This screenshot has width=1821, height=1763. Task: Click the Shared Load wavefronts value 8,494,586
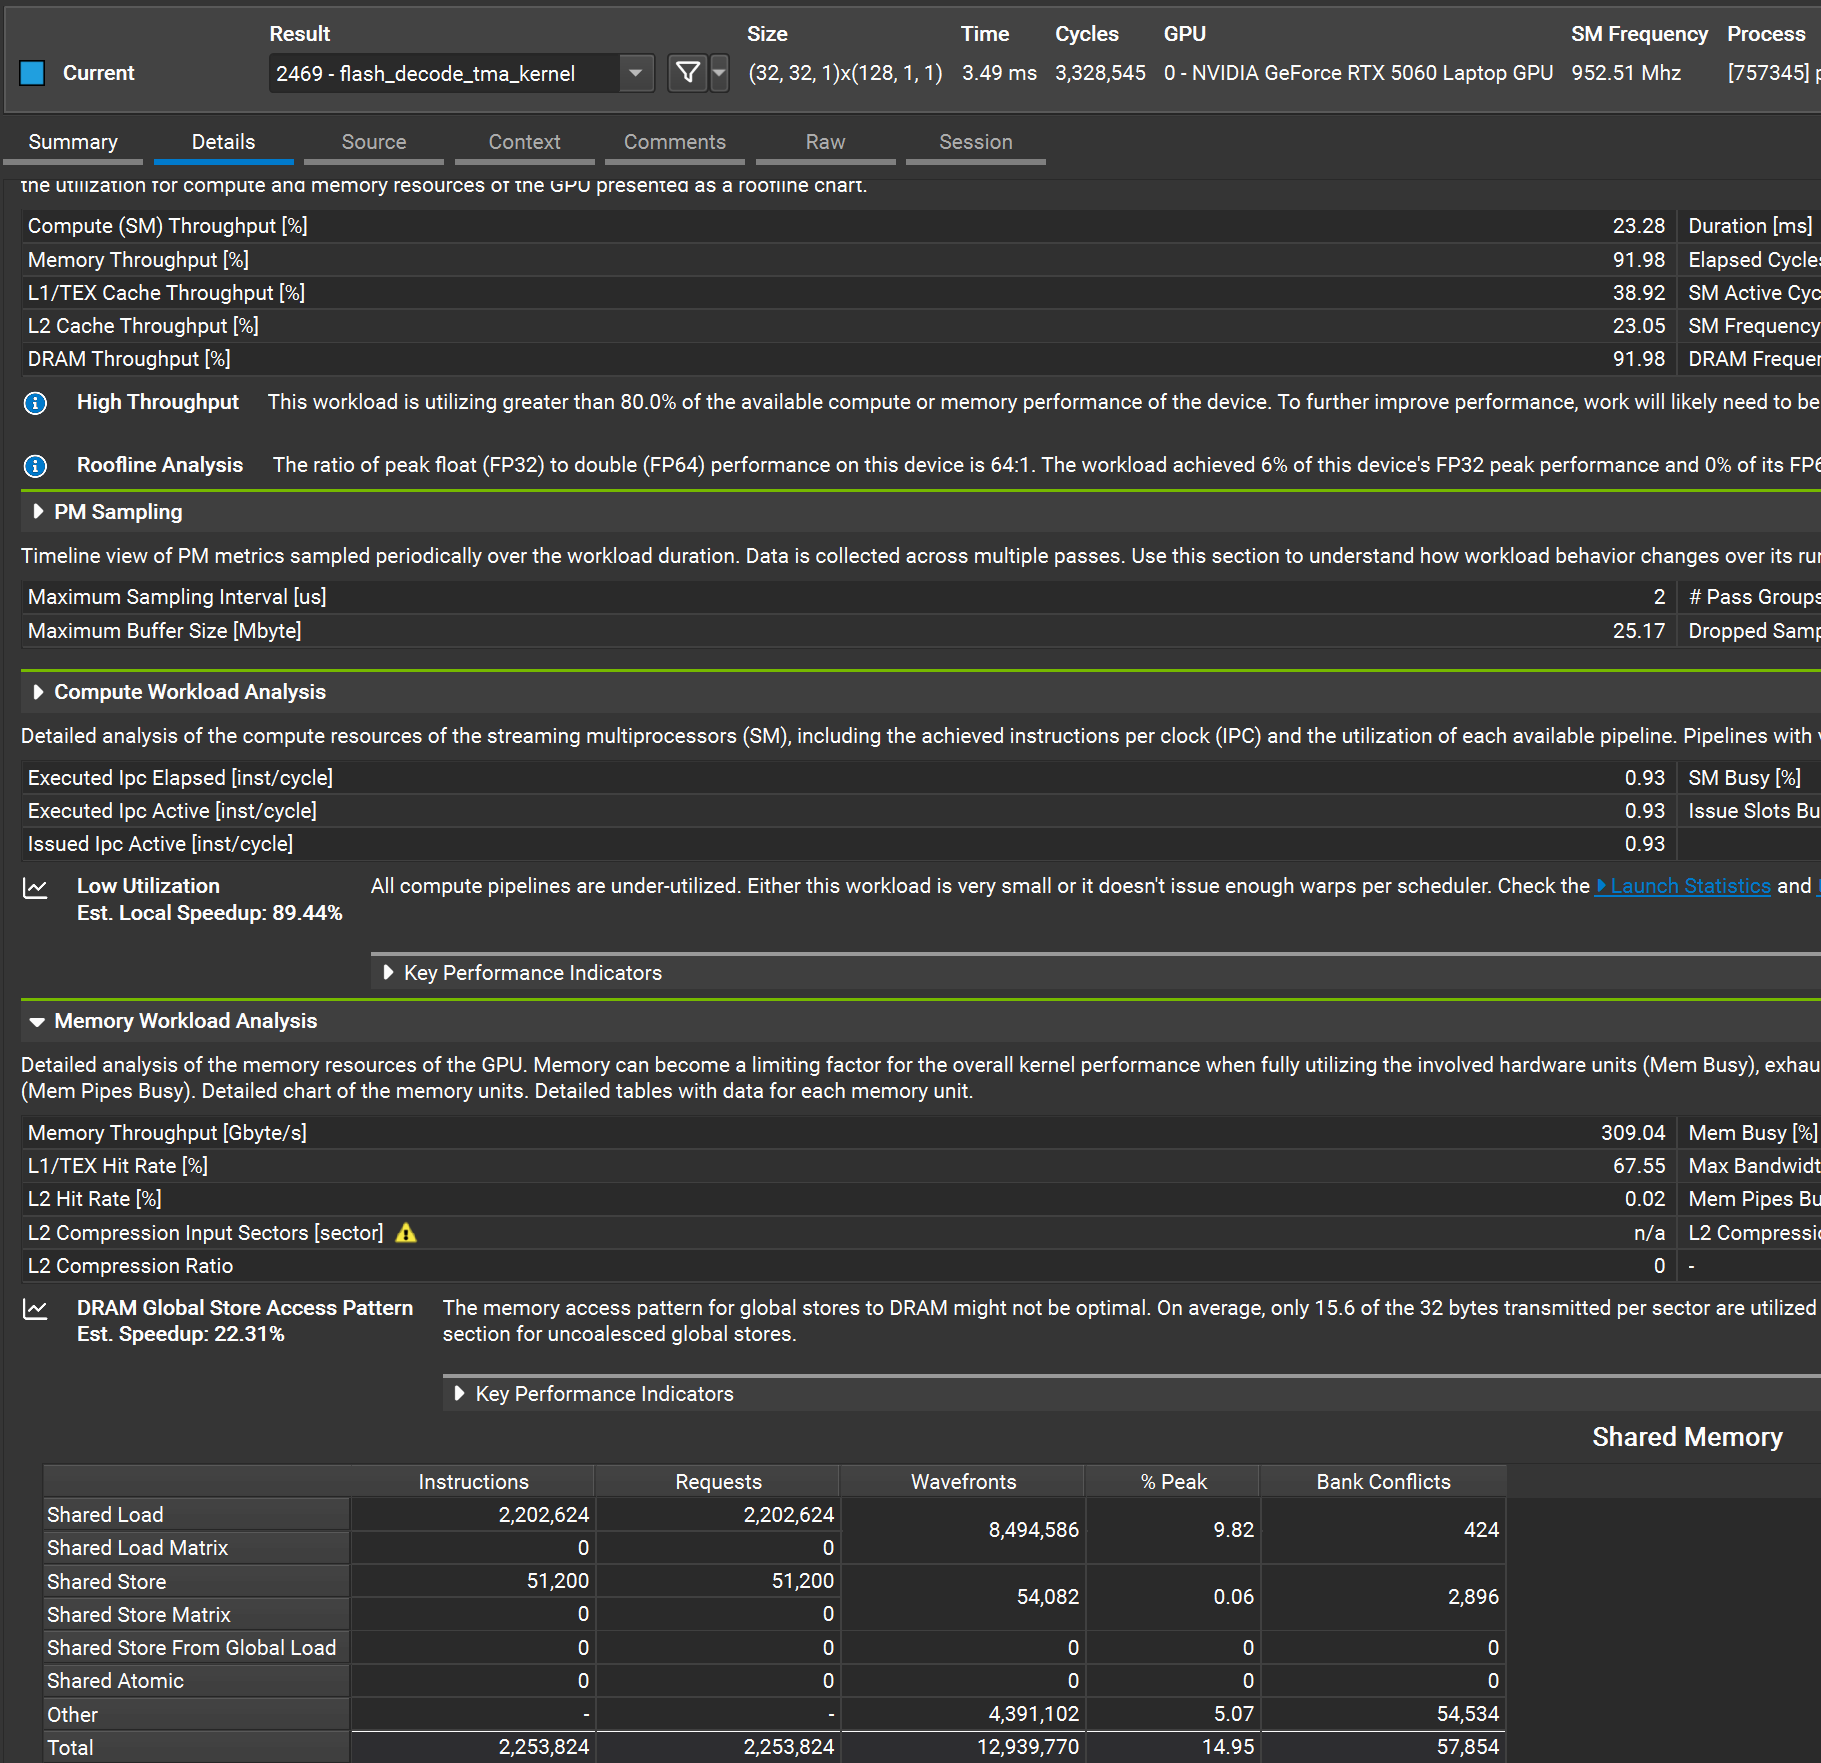(x=1034, y=1530)
